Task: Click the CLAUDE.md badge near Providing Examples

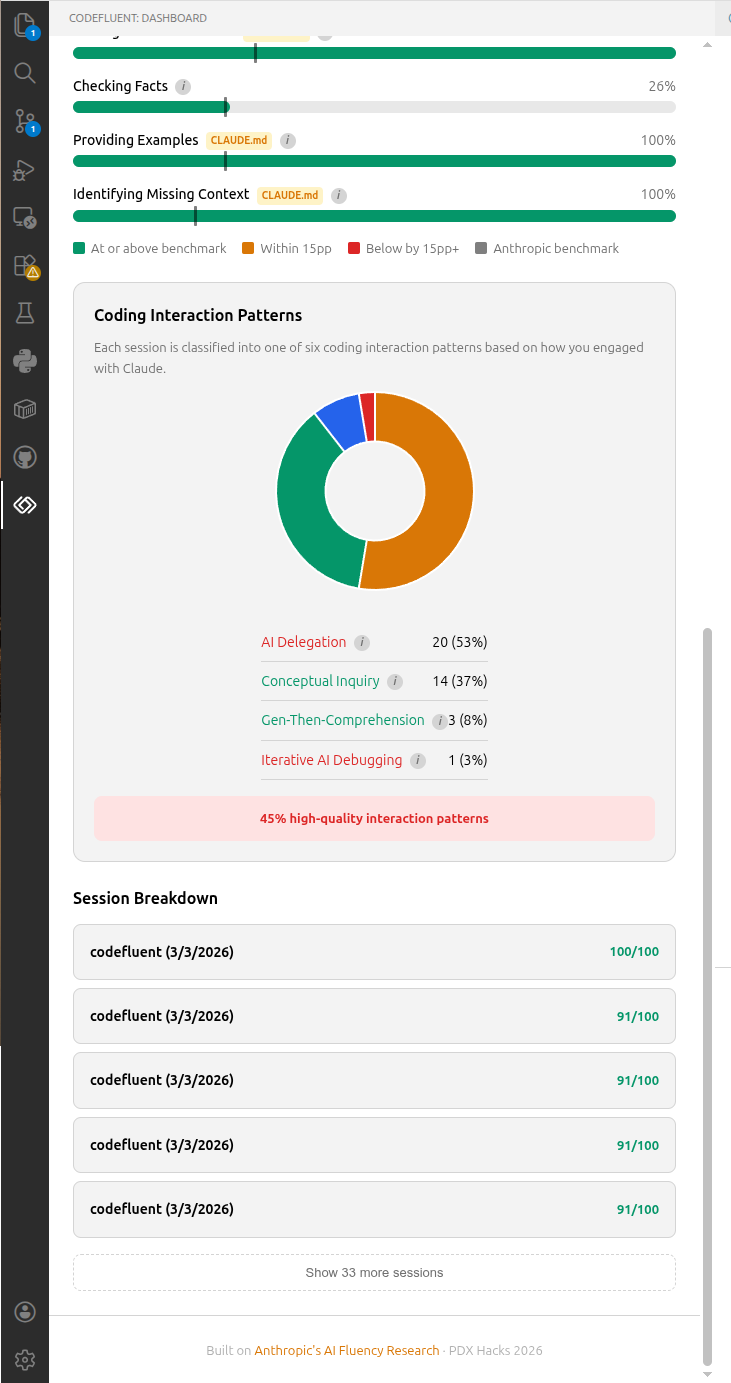Action: [238, 140]
